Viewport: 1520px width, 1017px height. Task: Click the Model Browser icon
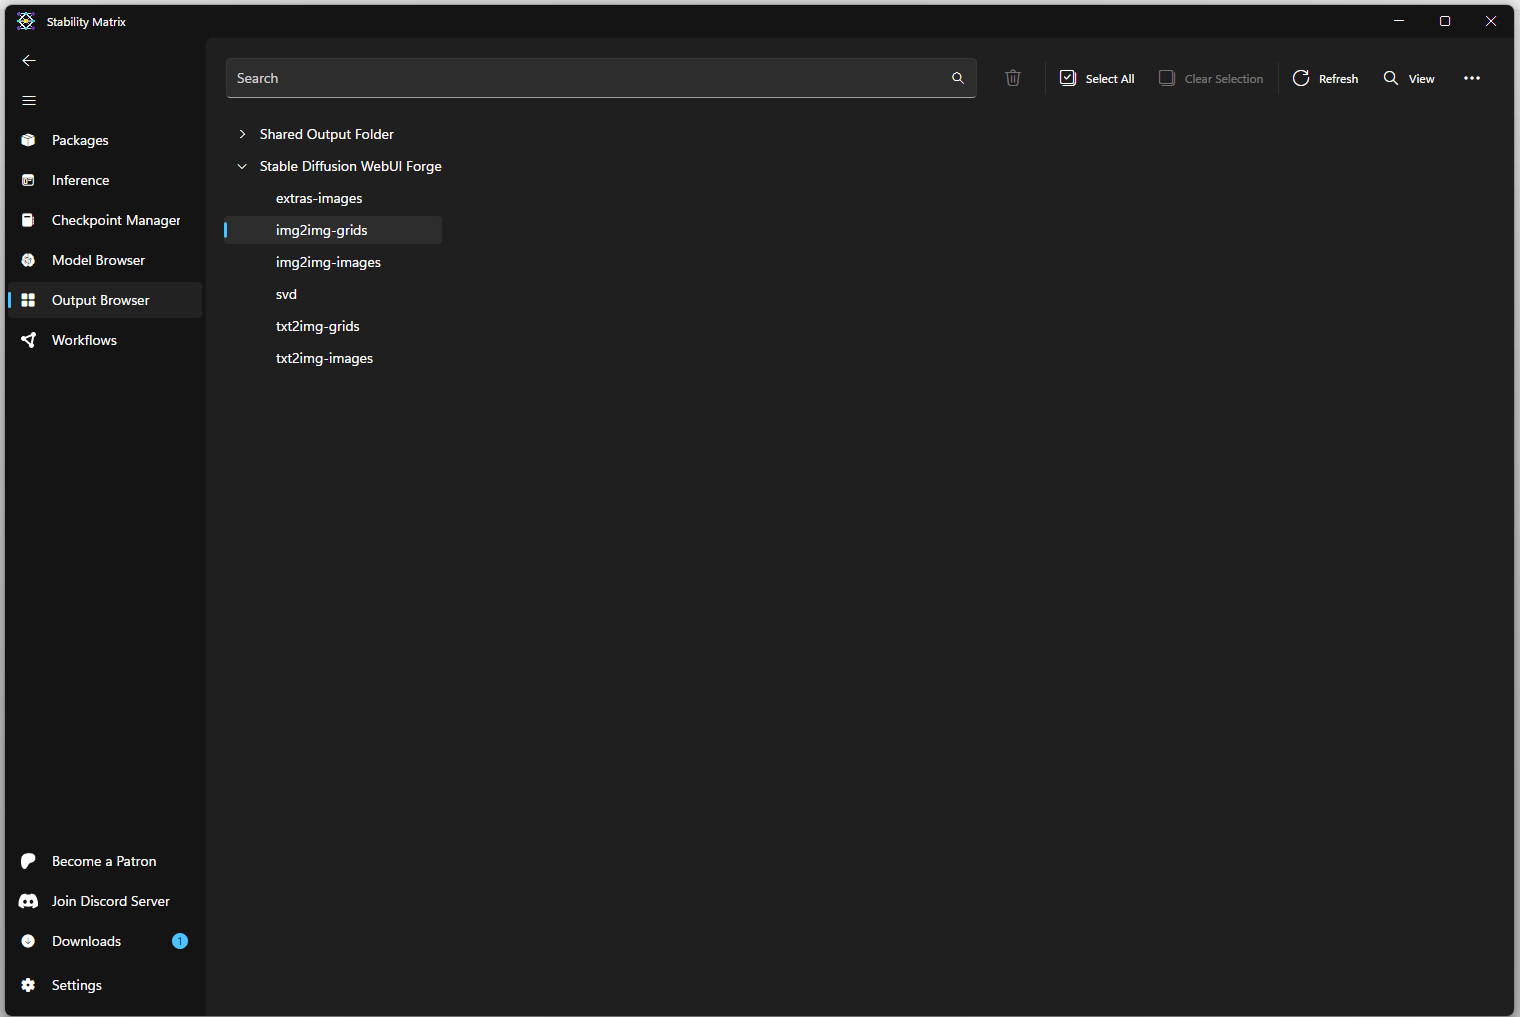(x=28, y=260)
